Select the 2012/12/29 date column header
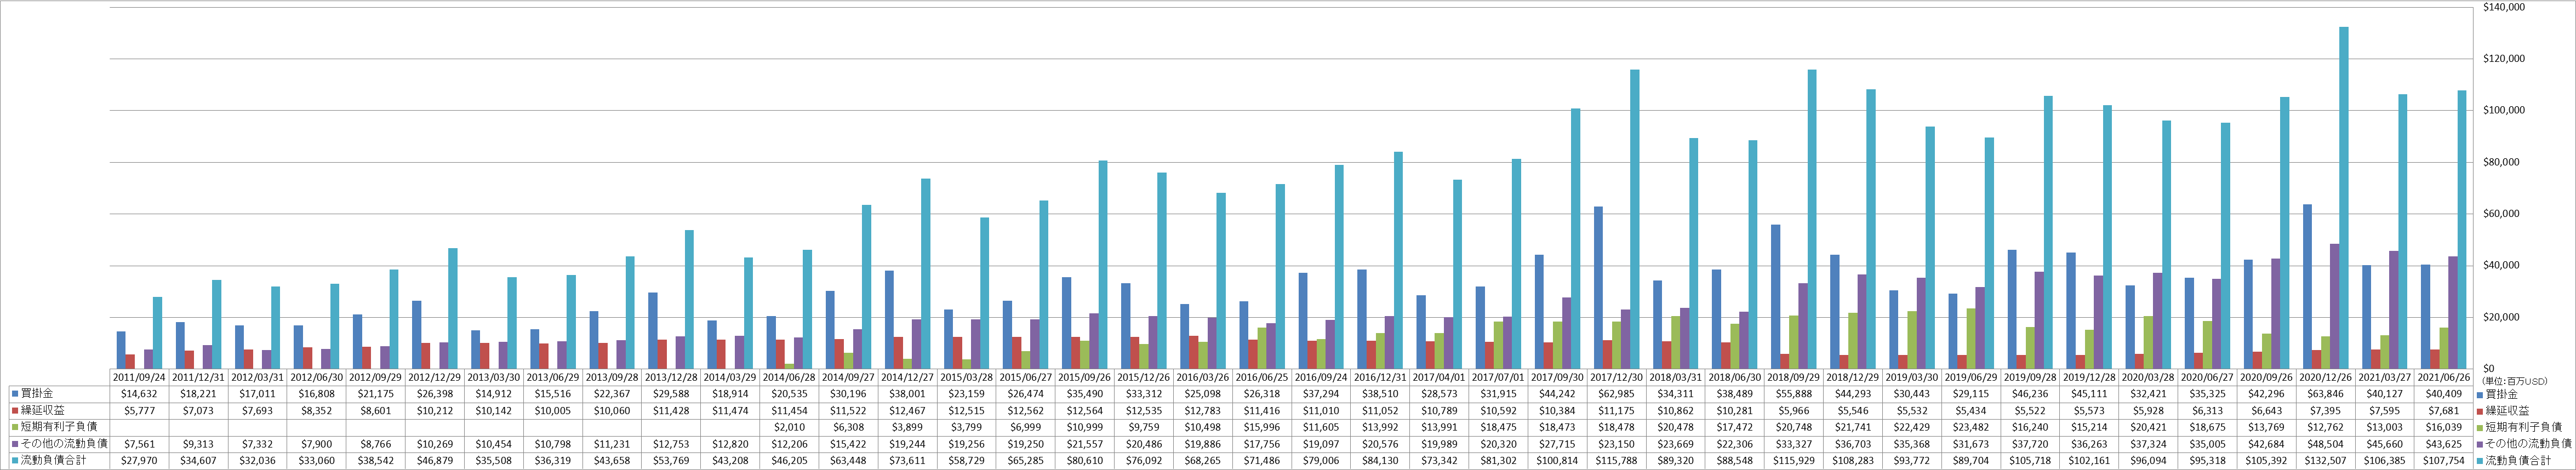 [434, 378]
